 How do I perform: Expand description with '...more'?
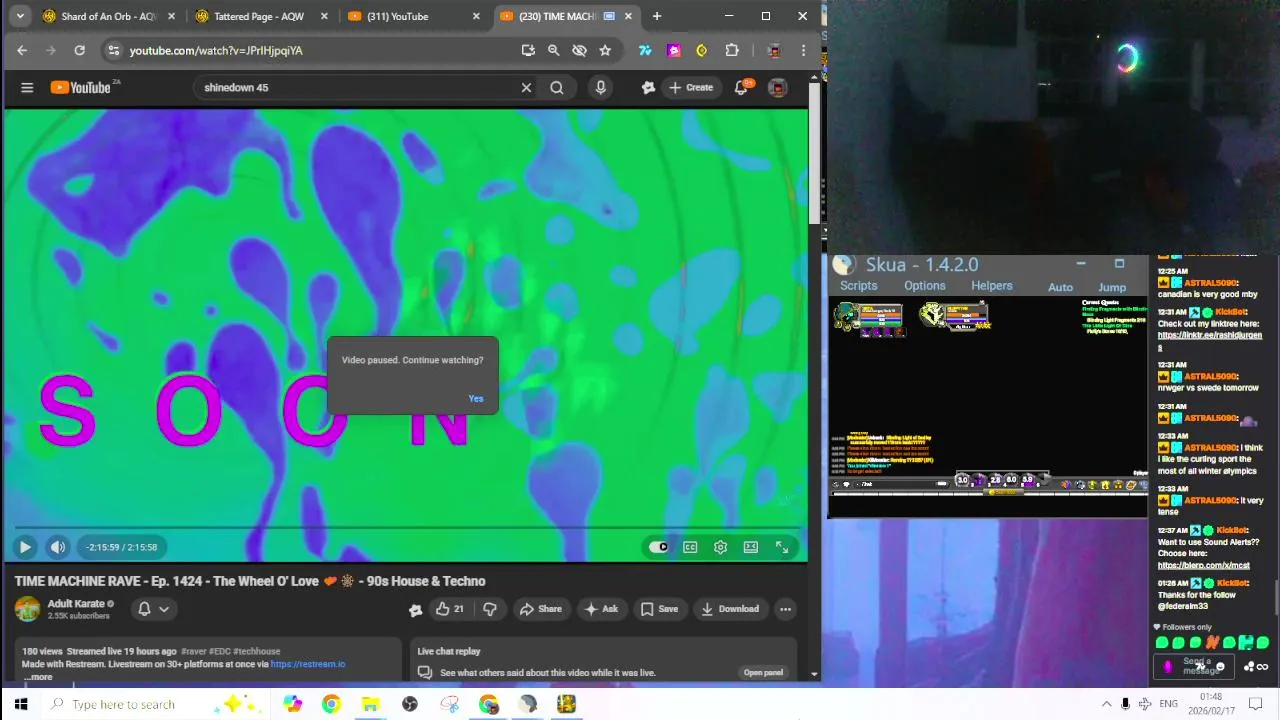[38, 677]
